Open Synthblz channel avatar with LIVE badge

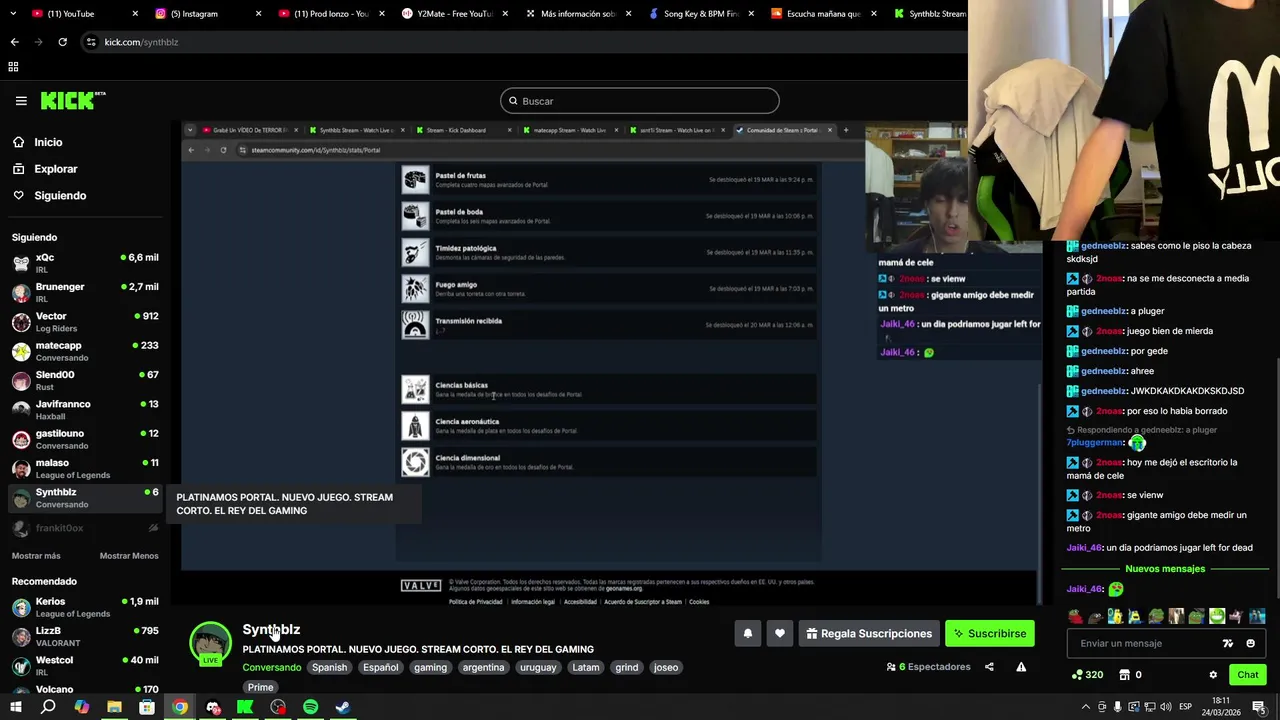[x=210, y=643]
